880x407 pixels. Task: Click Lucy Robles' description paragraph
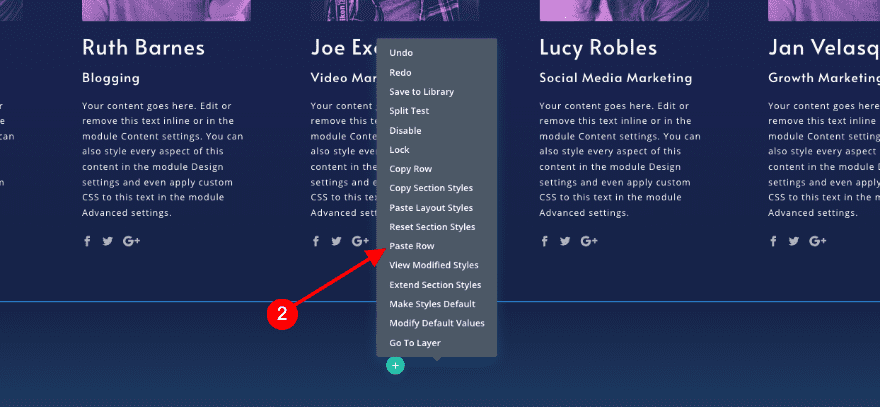coord(620,159)
